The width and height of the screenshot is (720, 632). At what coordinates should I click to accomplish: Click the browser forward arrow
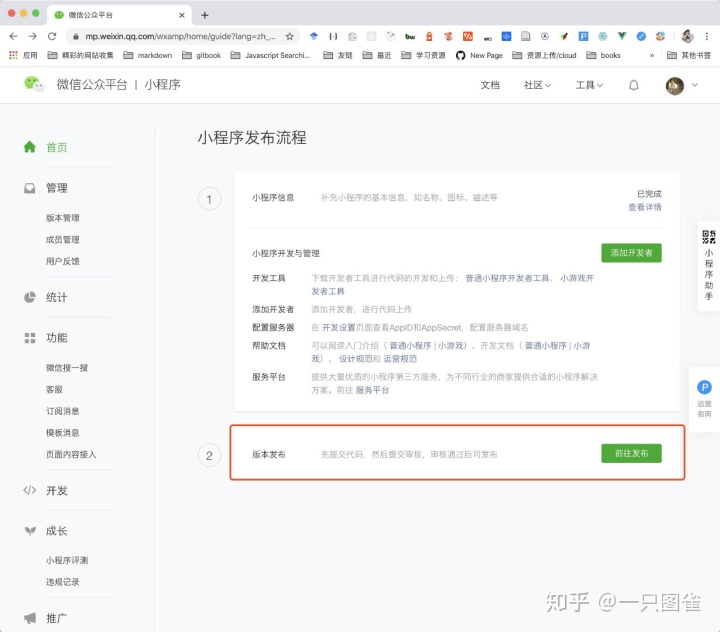click(33, 36)
